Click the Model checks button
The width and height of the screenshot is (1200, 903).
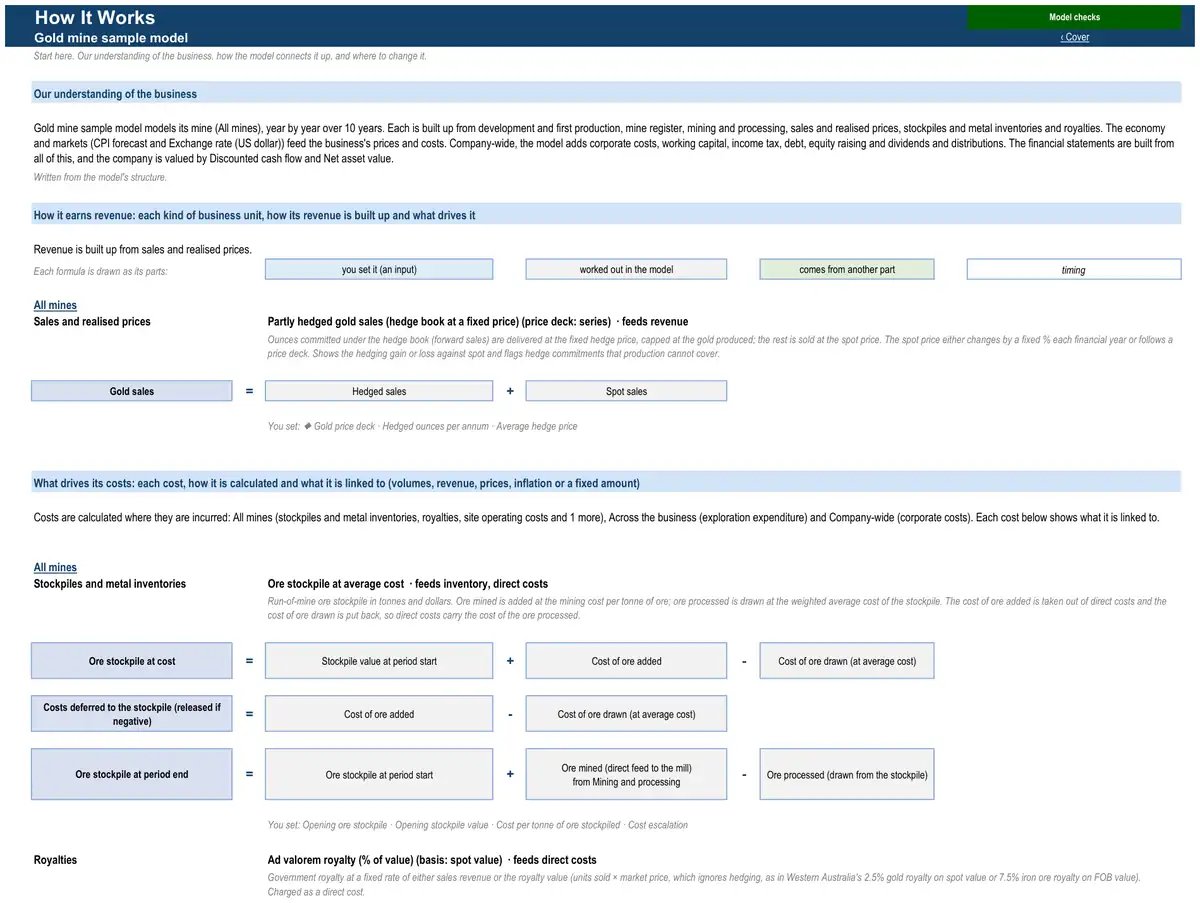(1074, 17)
